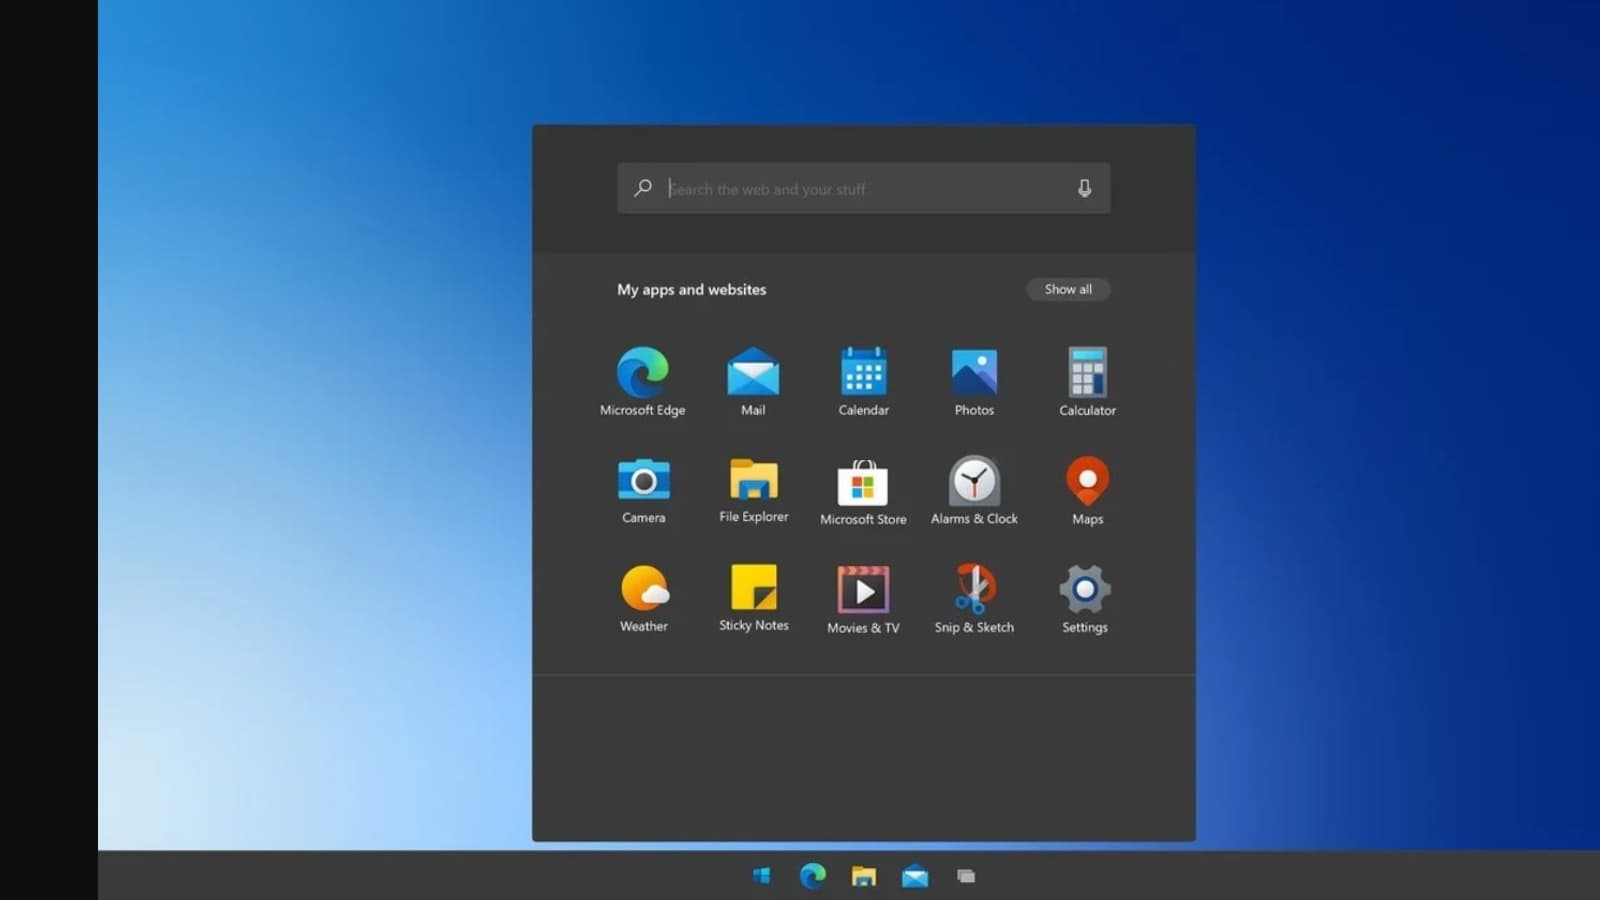
Task: Open the Settings app
Action: (x=1084, y=600)
